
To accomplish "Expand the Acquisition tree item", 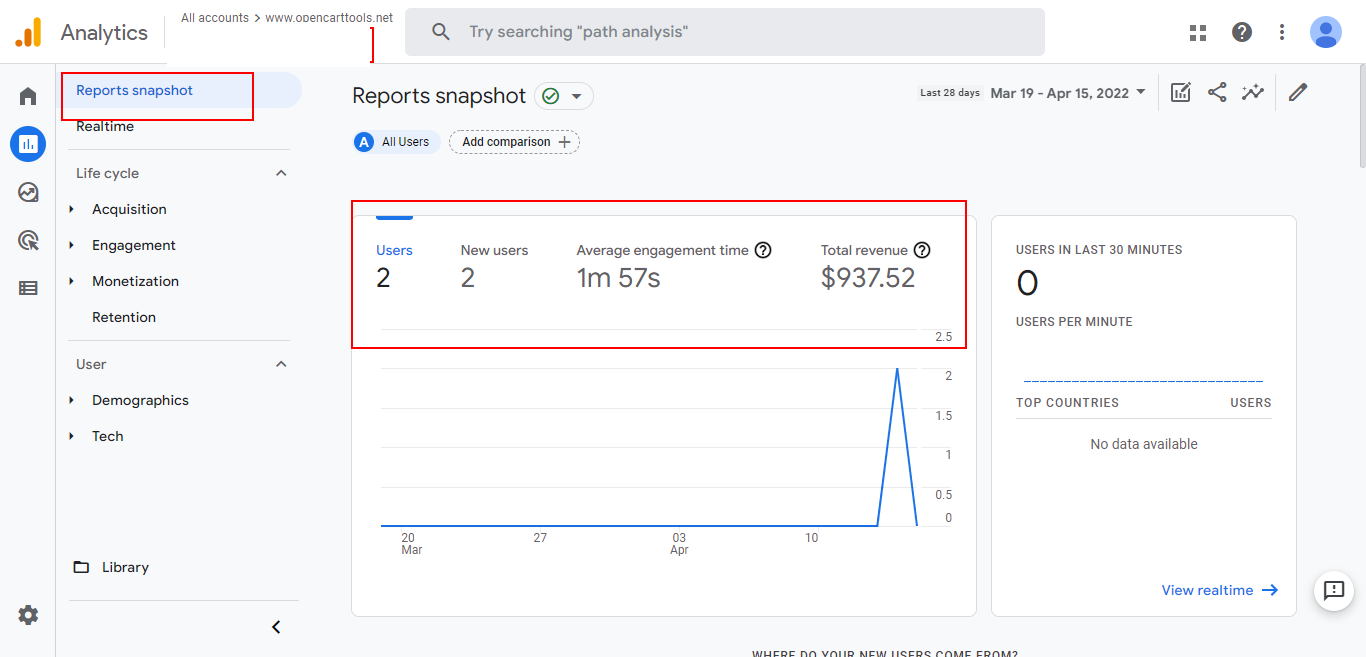I will (72, 209).
